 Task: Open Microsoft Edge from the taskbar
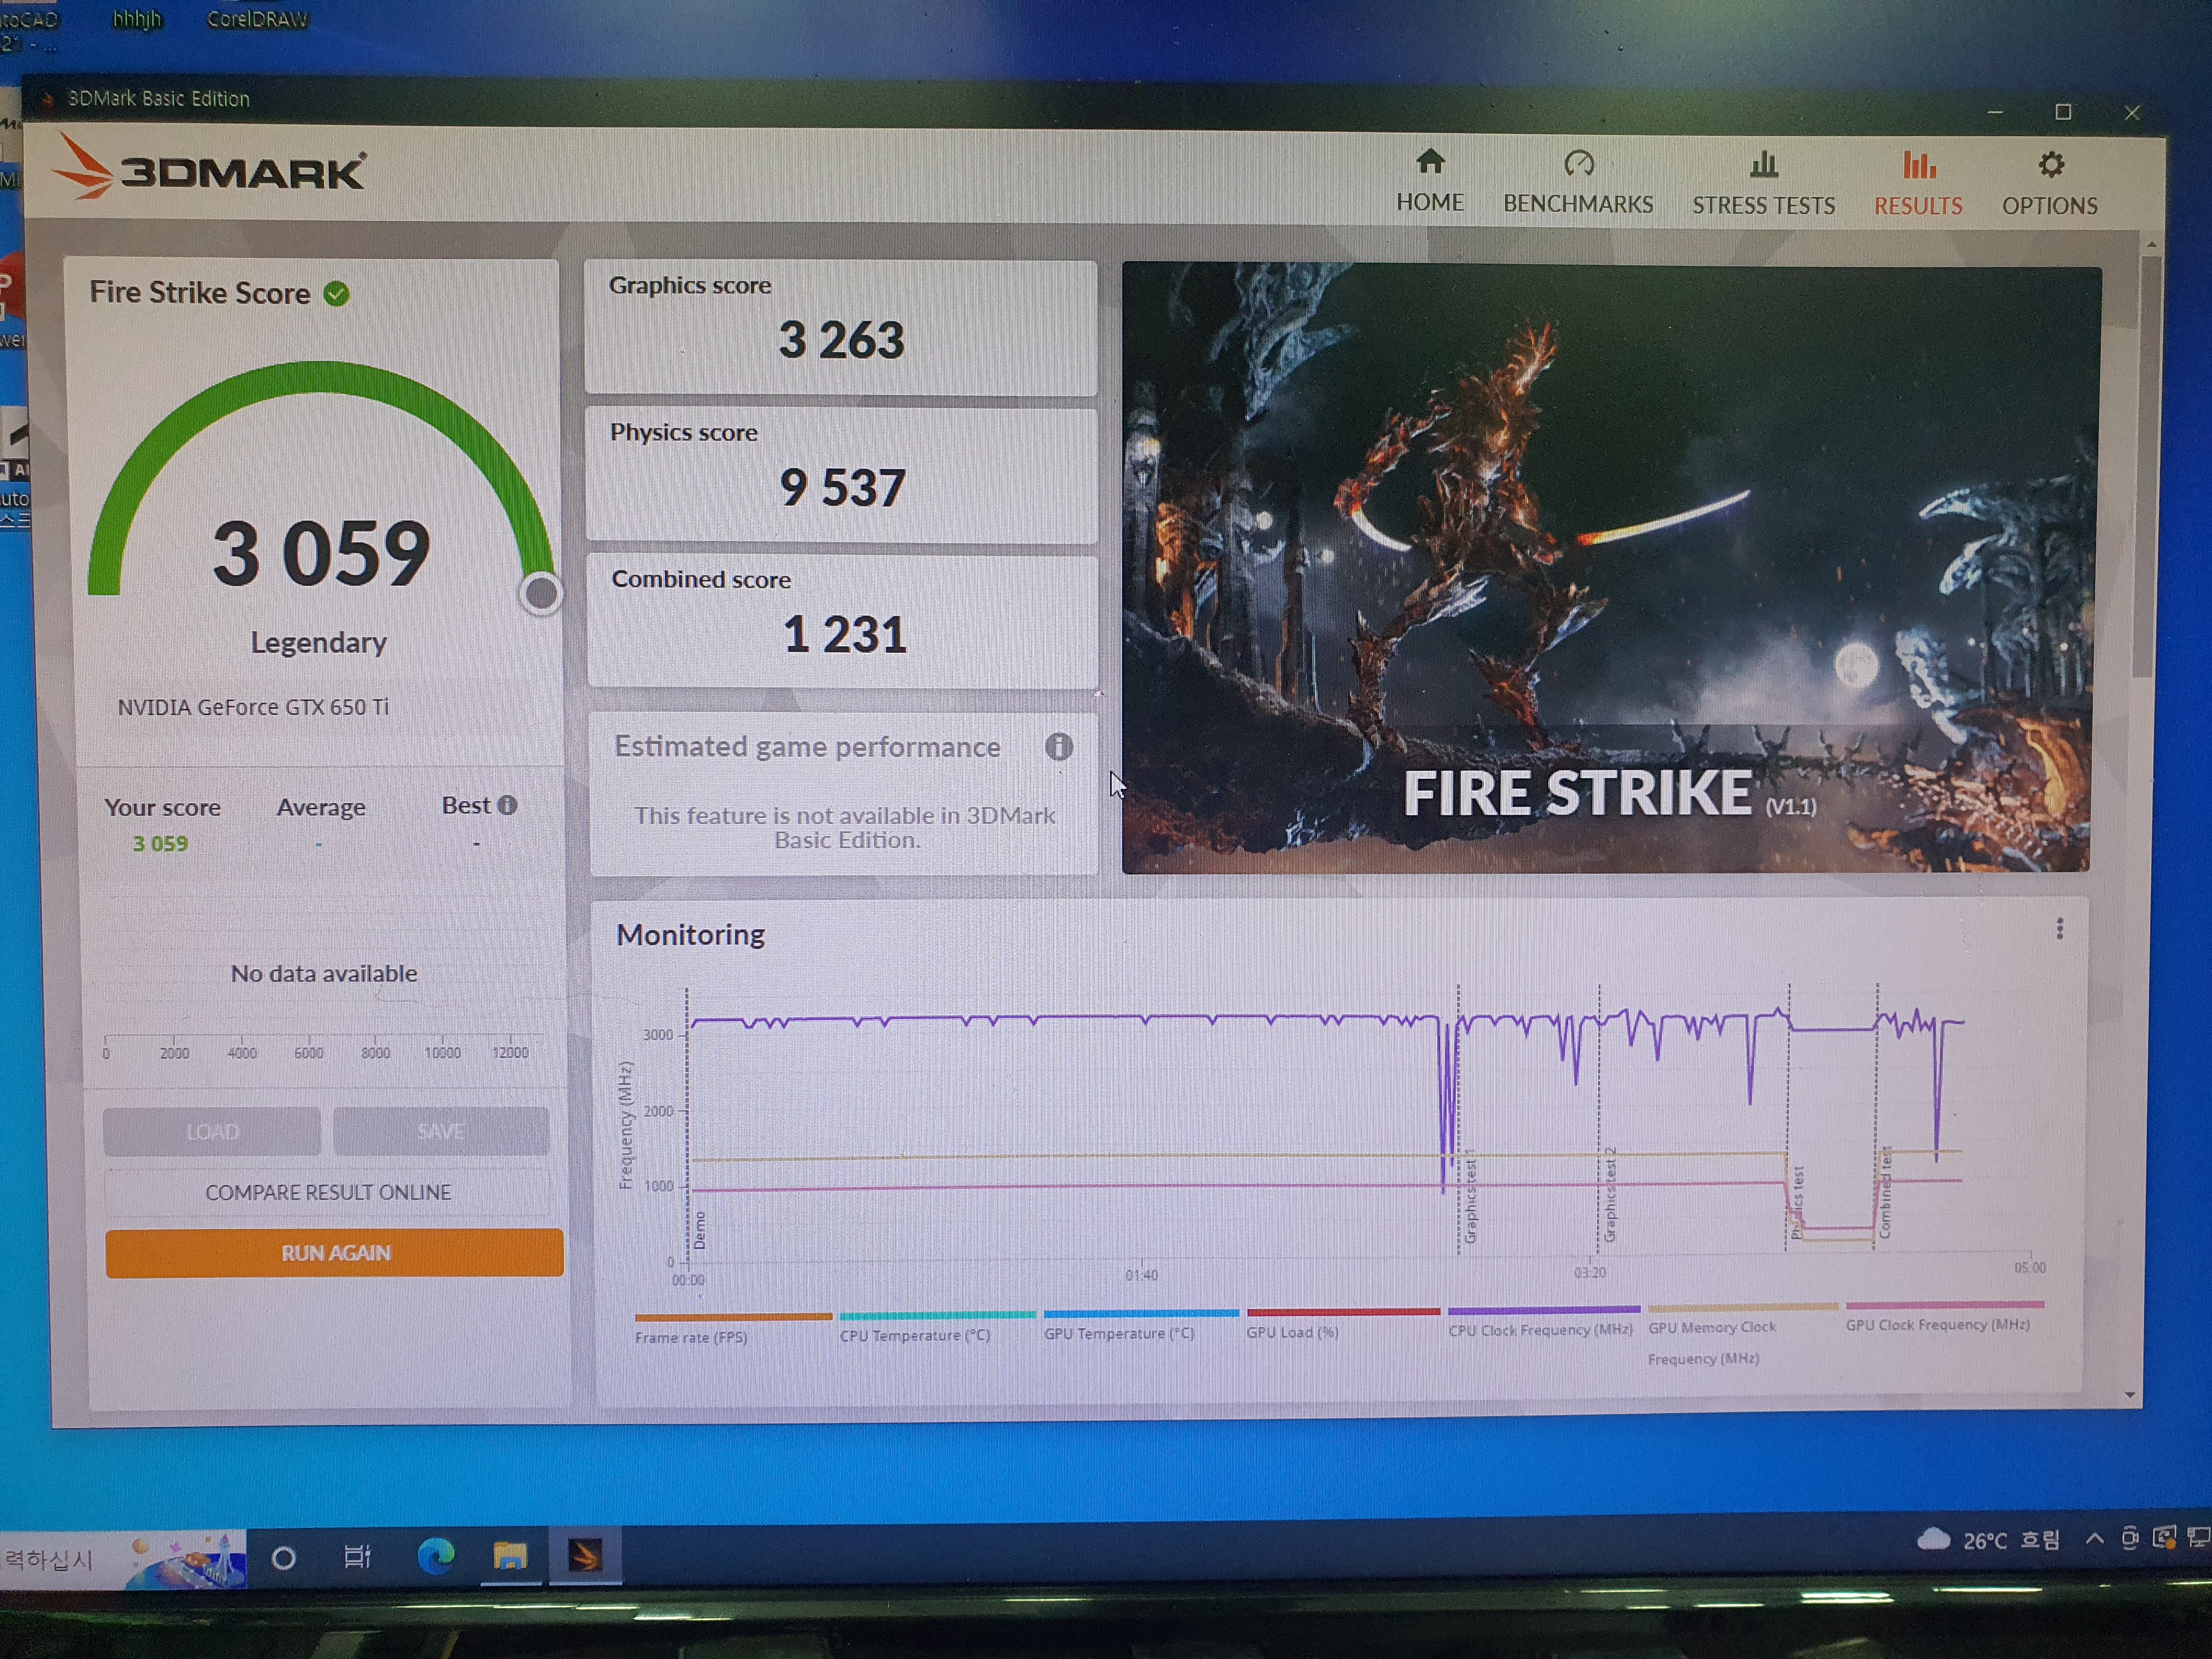pyautogui.click(x=435, y=1556)
